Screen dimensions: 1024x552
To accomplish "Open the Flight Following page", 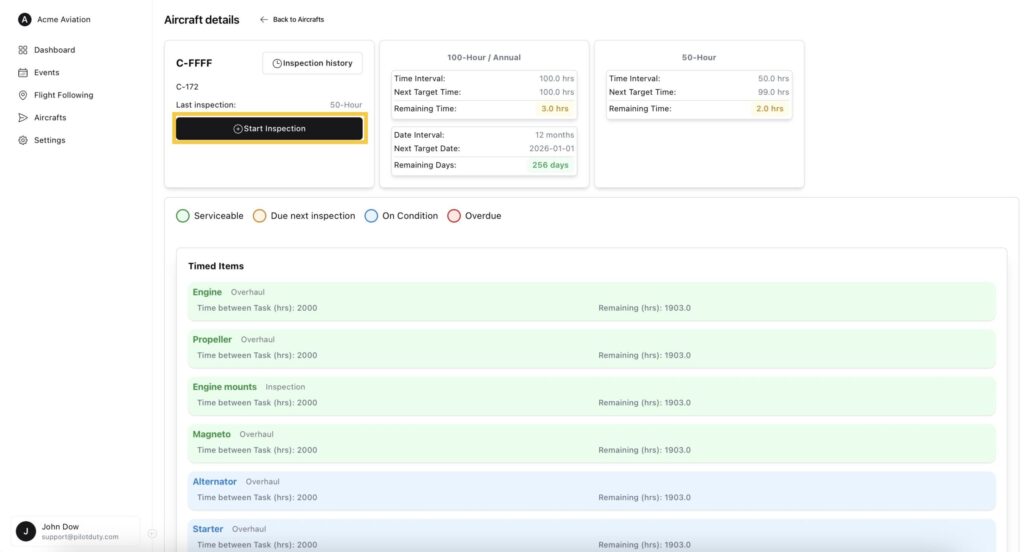I will tap(63, 95).
